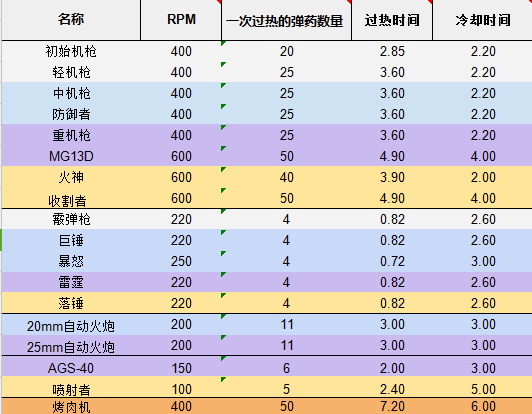
Task: Click ammo count 20 in 初始机枪 row
Action: (286, 51)
